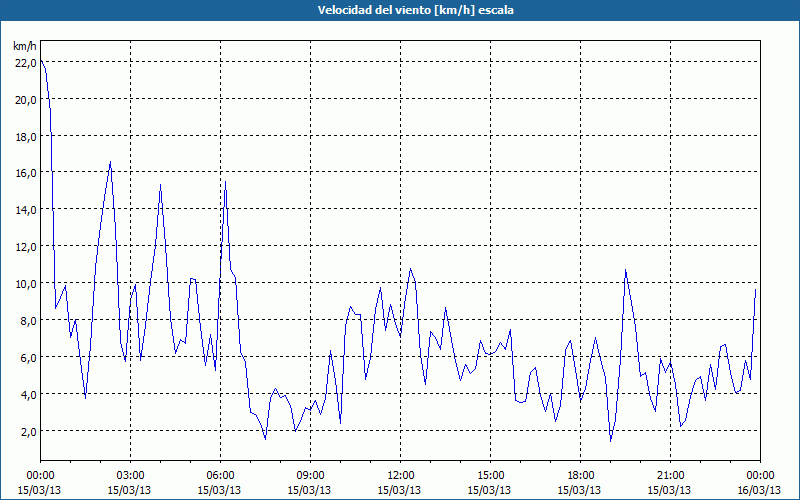Click the 8,0 y-axis value
800x500 pixels.
pyautogui.click(x=28, y=321)
